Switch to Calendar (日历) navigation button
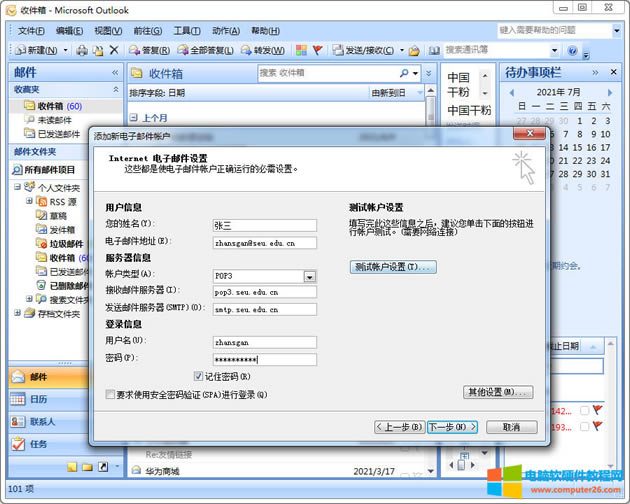 [49, 399]
